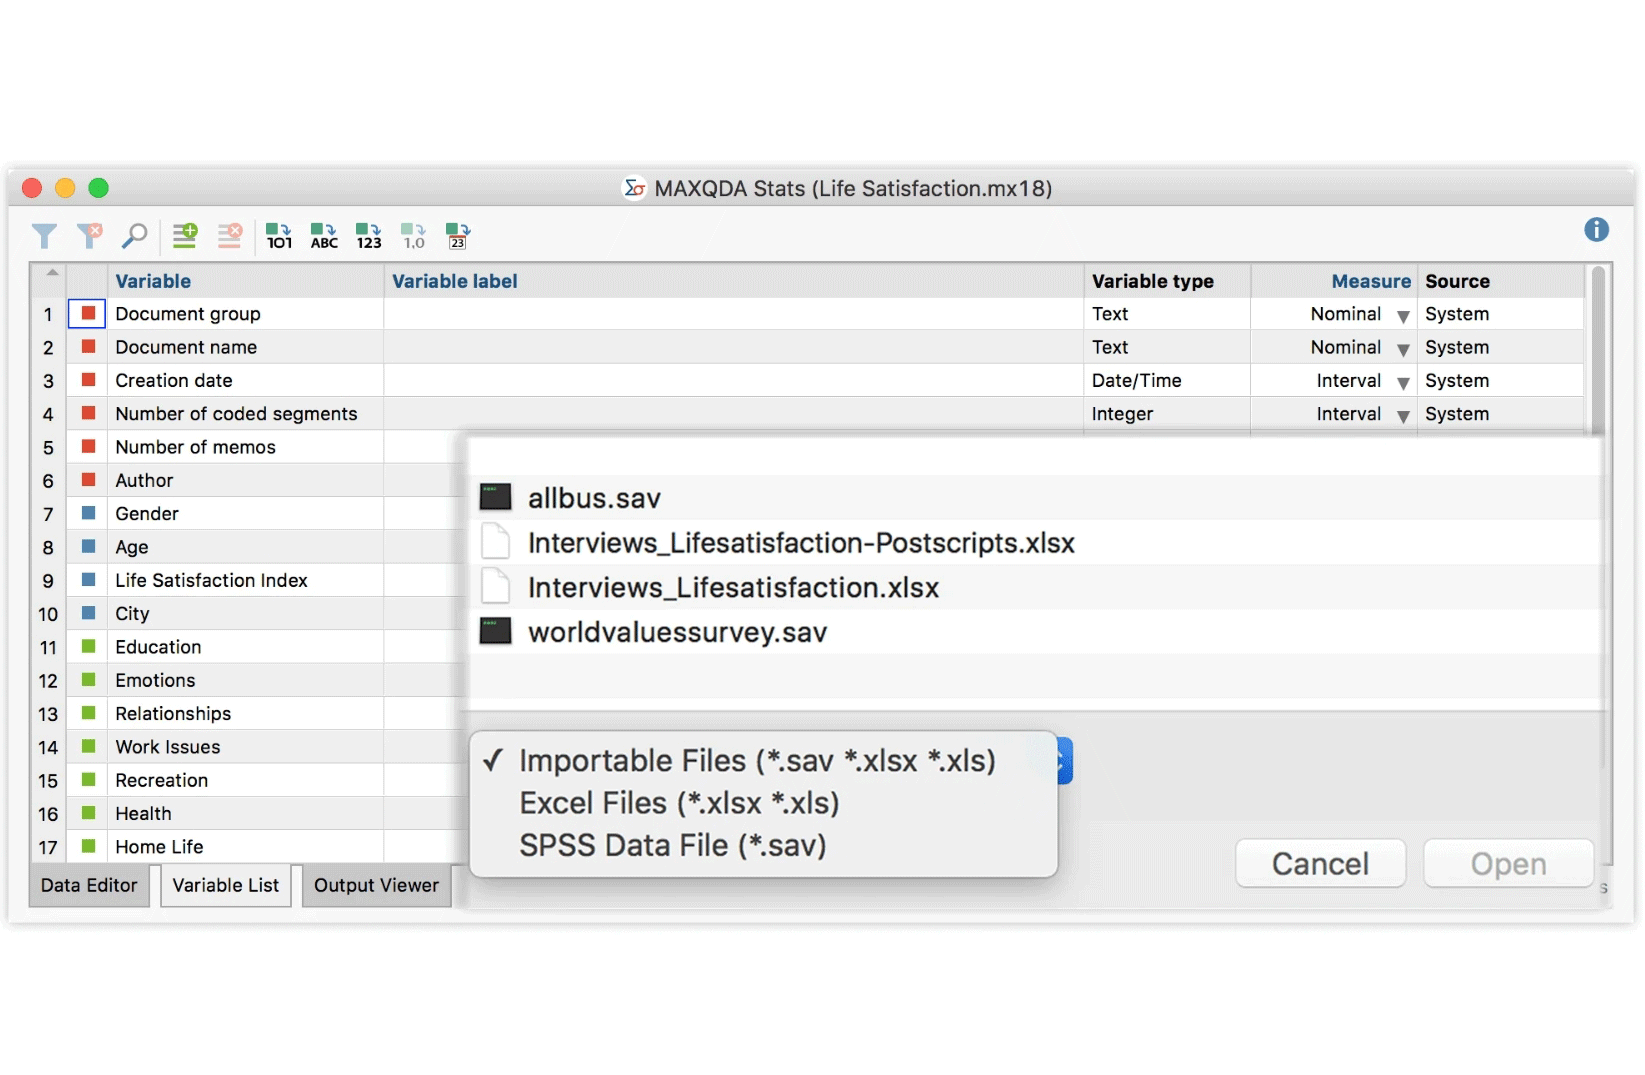
Task: Convert variable to boolean with 101 icon
Action: (279, 236)
